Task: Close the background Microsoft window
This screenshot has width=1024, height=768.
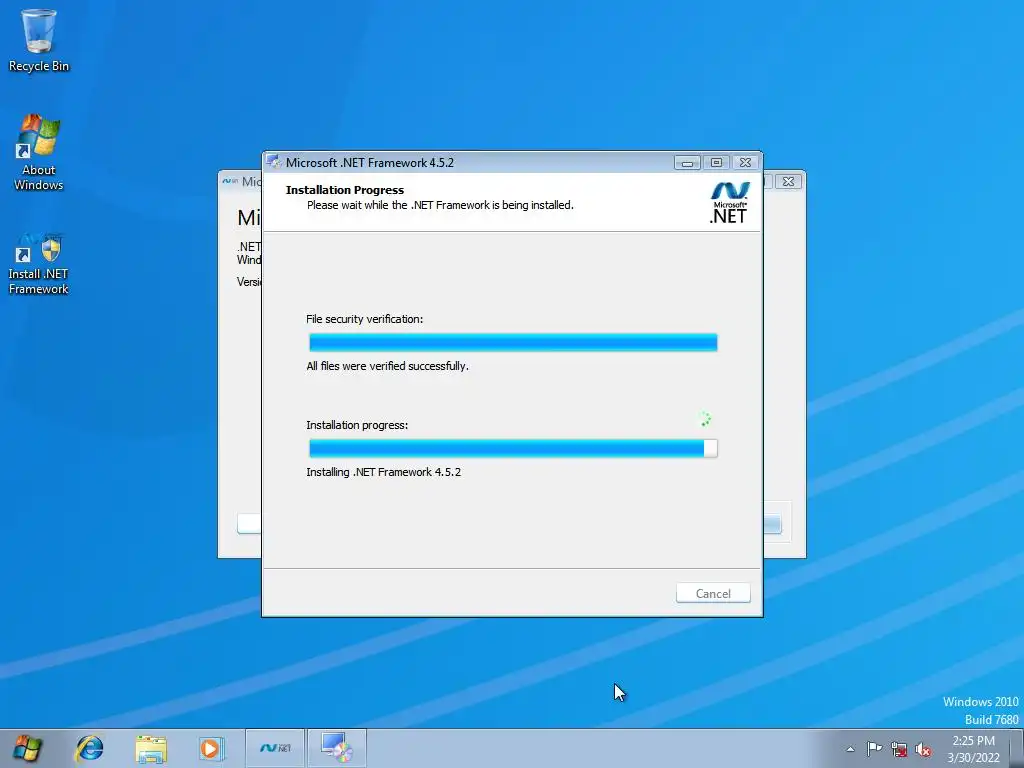Action: pos(788,182)
